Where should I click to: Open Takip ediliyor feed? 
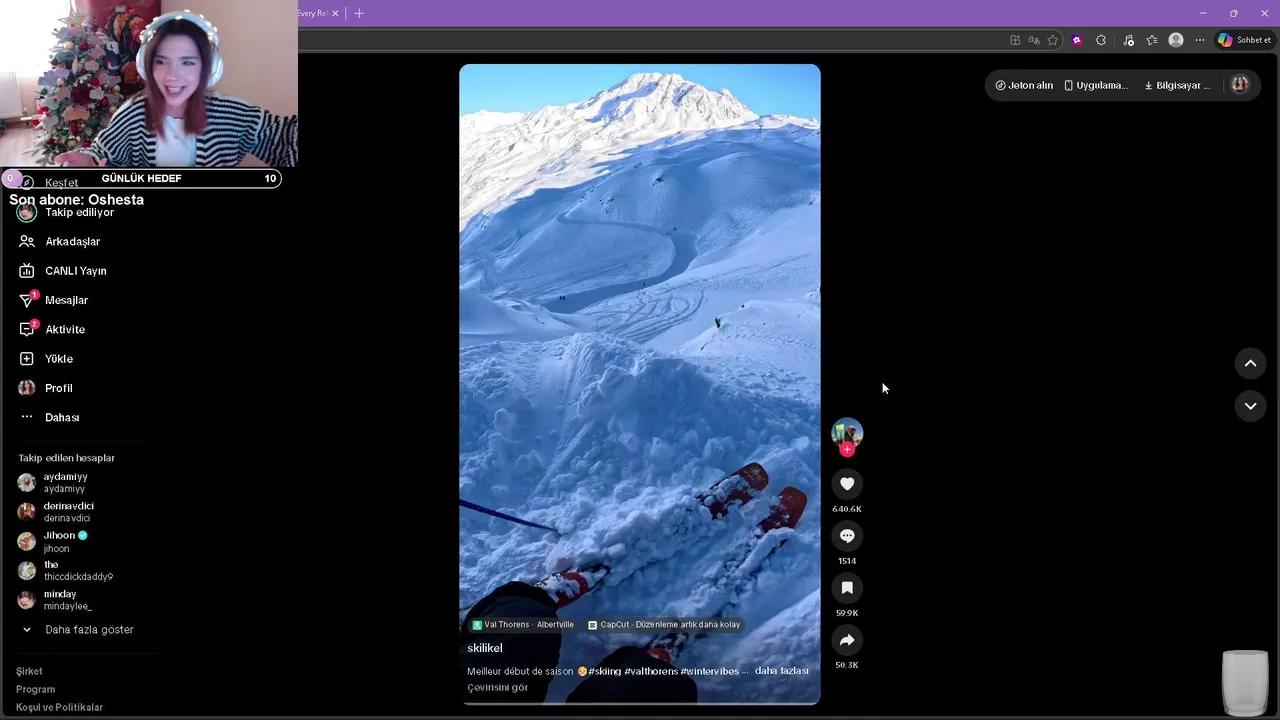click(80, 212)
